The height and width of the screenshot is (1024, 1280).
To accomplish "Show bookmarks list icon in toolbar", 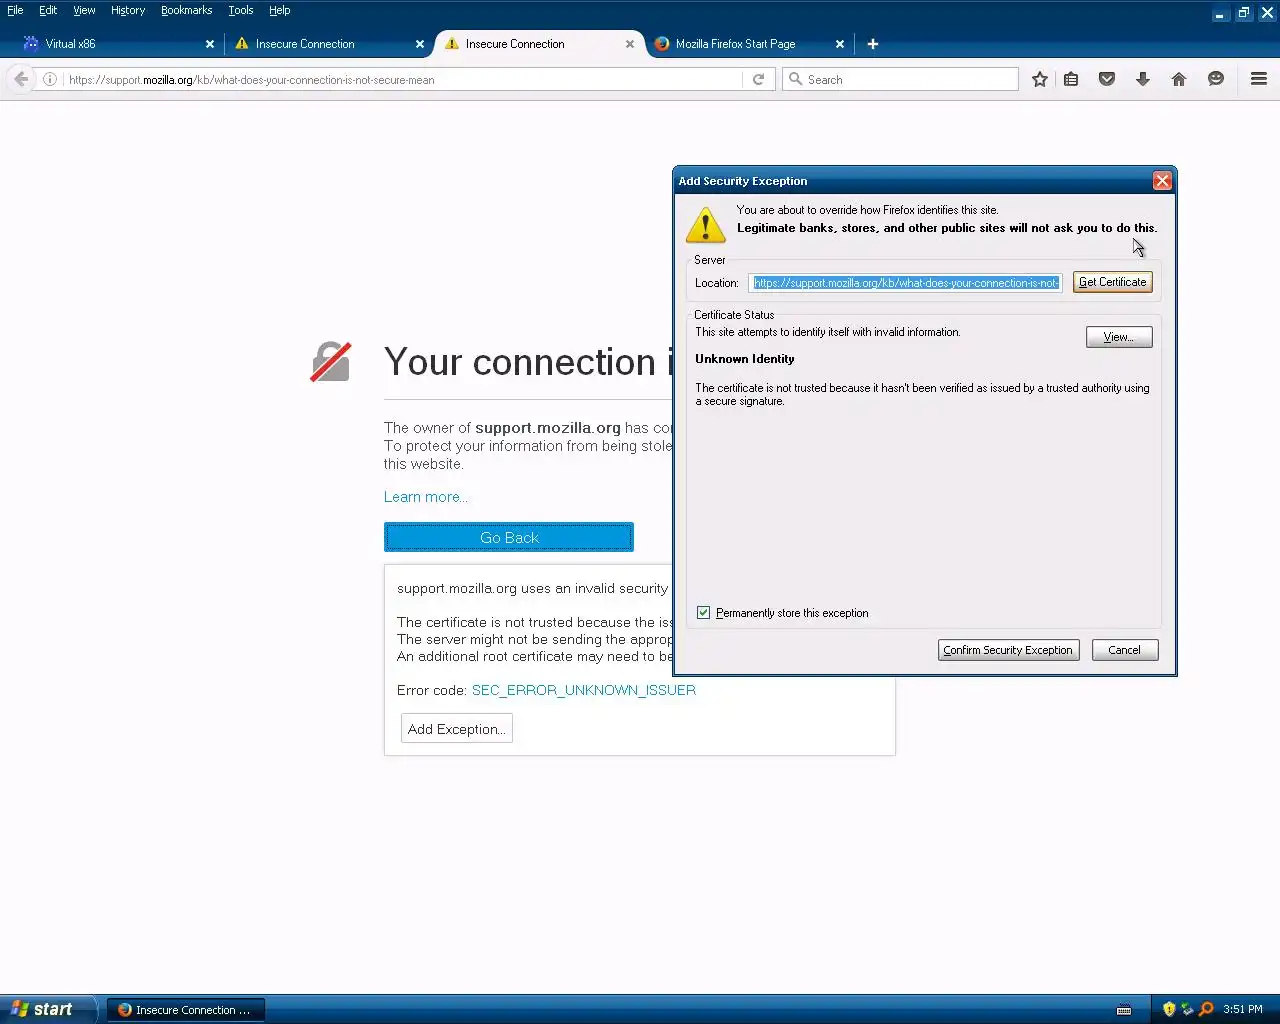I will pos(1071,79).
